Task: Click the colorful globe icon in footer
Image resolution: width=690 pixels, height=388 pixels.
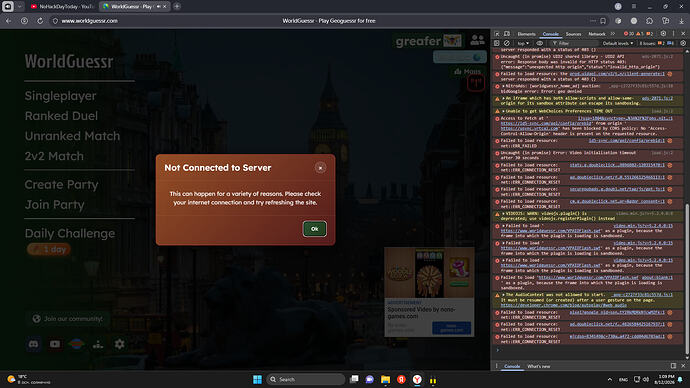Action: pyautogui.click(x=76, y=344)
